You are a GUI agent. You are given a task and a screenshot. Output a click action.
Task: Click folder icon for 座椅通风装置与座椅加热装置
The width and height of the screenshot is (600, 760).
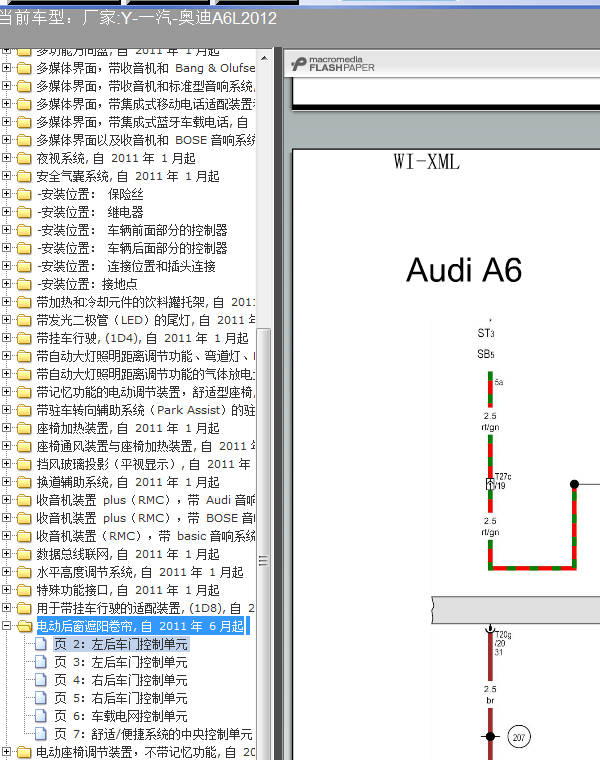(x=24, y=446)
